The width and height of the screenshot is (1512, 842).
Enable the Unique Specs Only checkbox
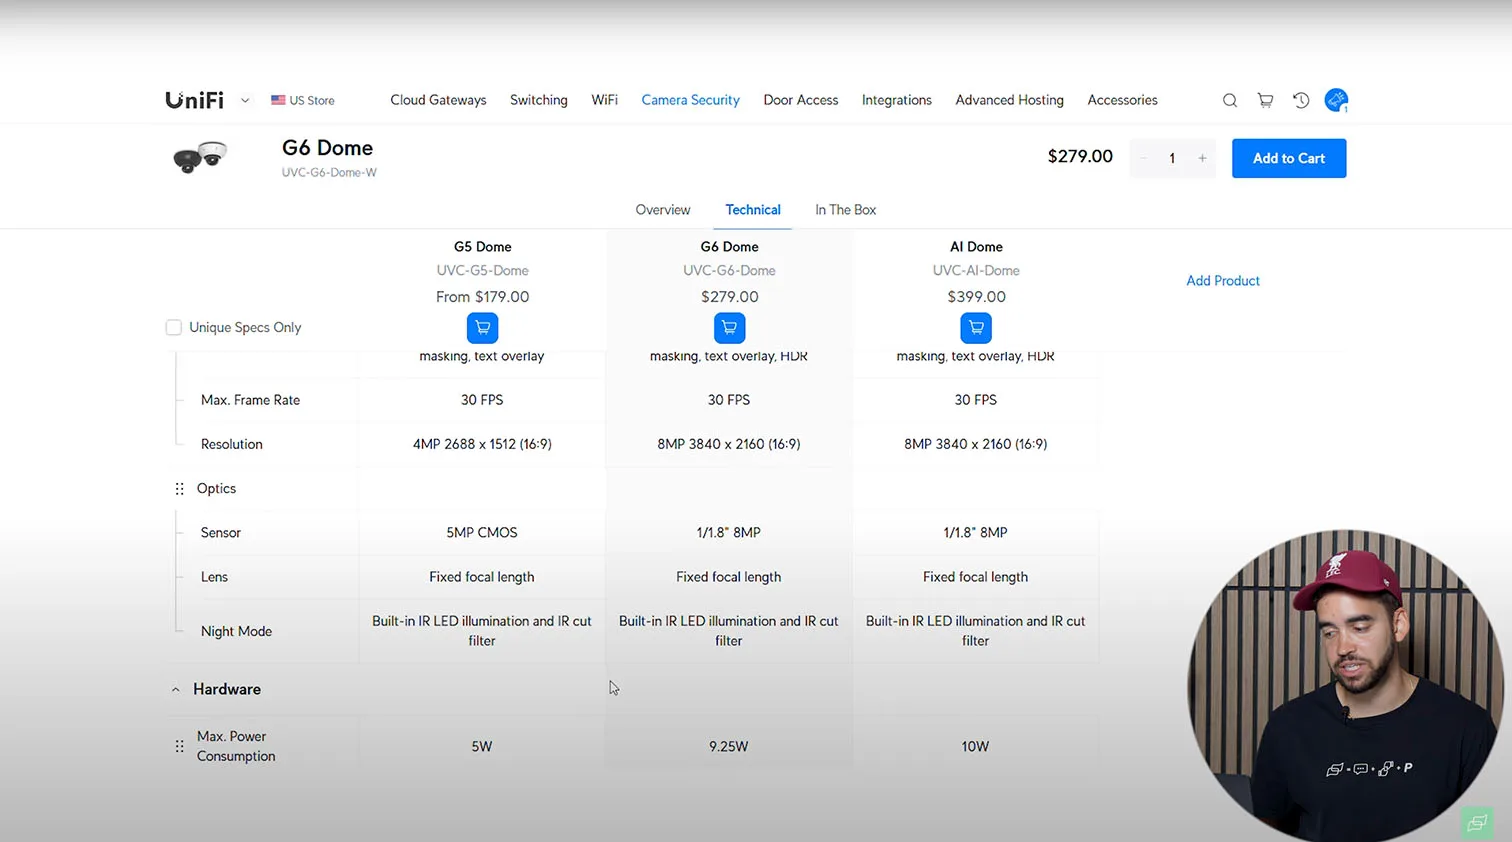click(174, 327)
